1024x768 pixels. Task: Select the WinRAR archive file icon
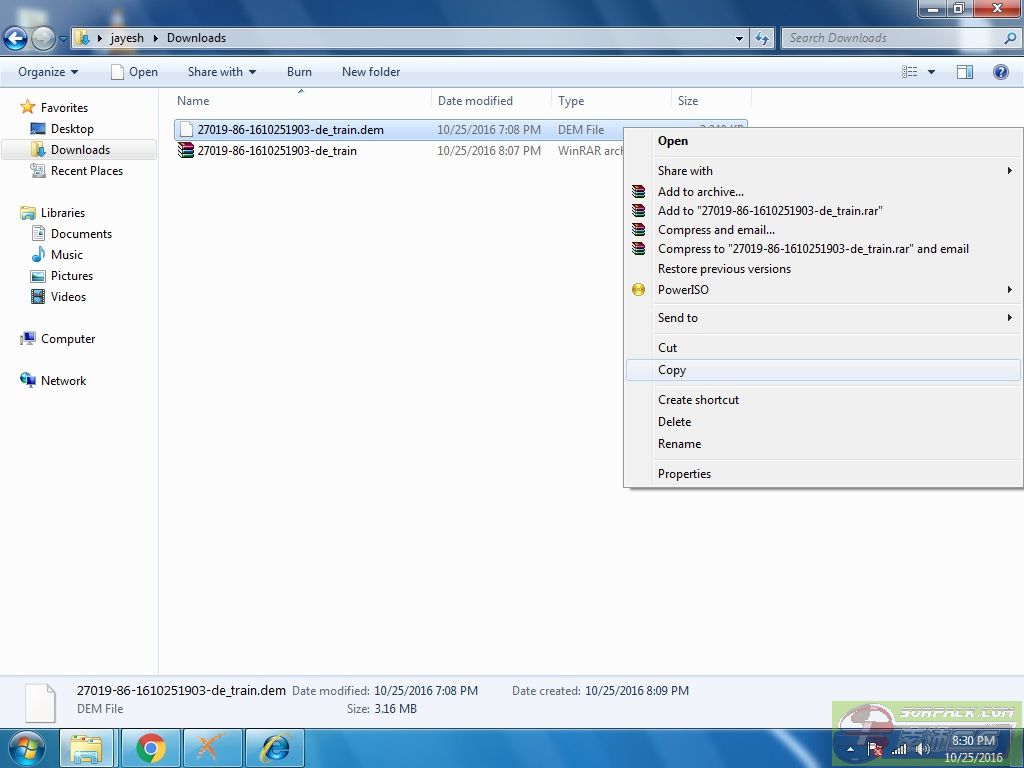pos(186,151)
